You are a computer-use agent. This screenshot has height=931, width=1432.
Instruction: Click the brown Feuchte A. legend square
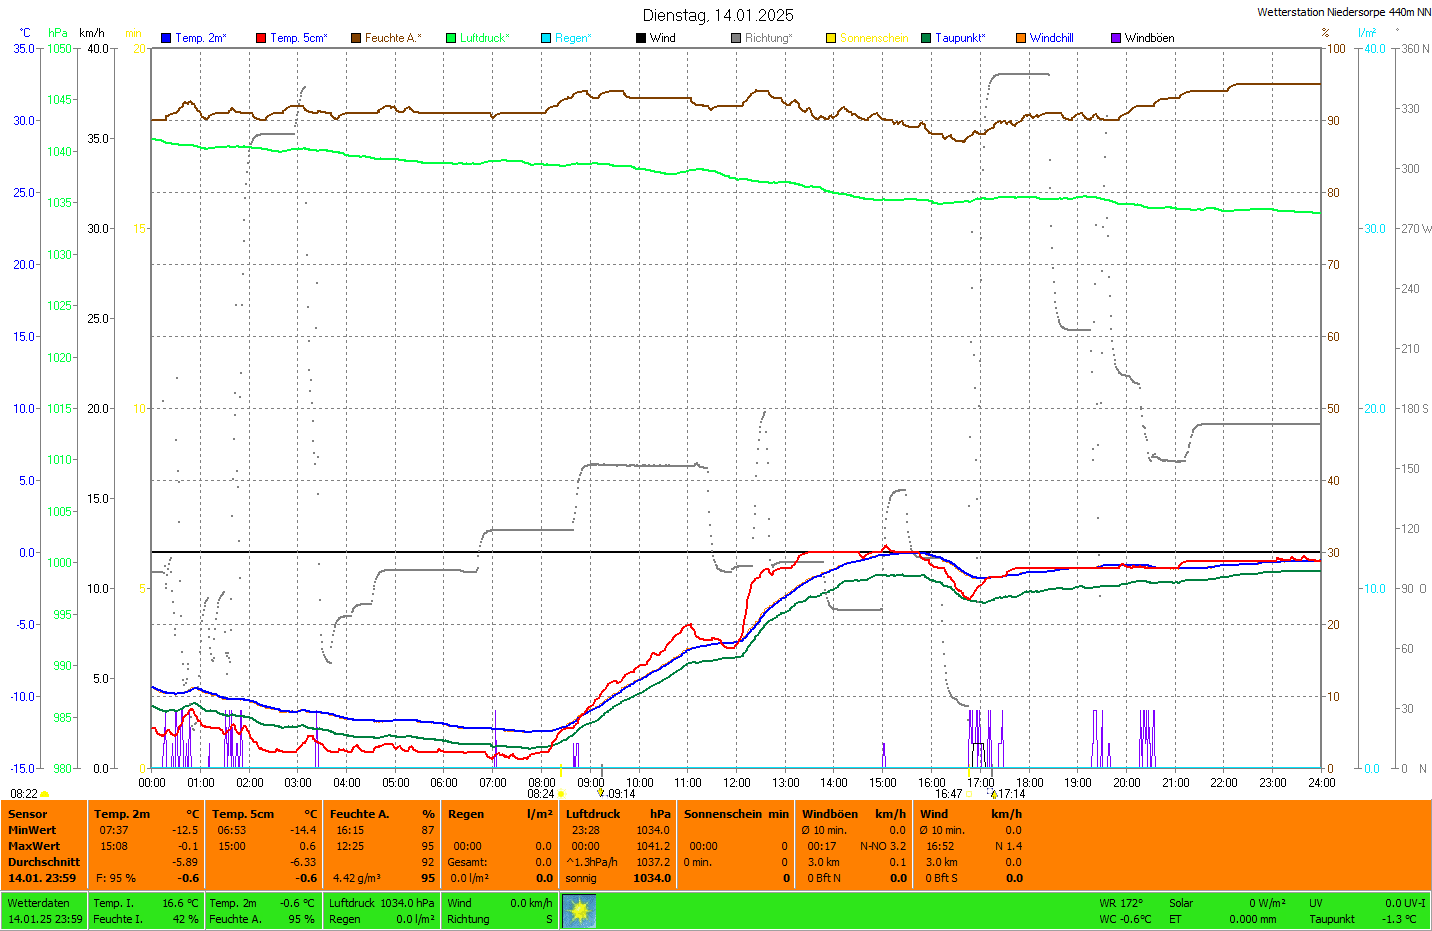355,38
